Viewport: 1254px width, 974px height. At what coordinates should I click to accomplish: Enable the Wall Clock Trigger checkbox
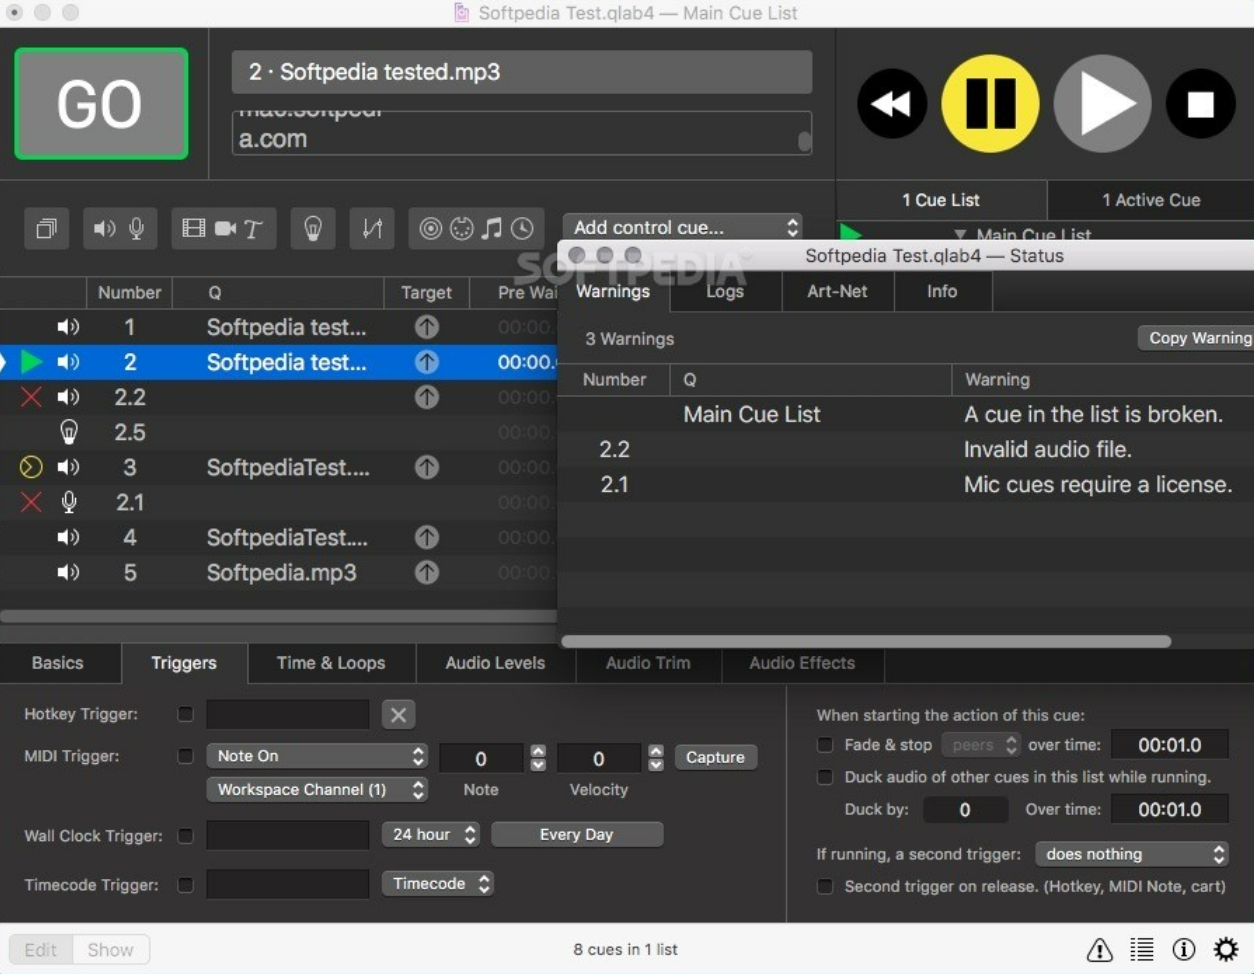[x=185, y=835]
